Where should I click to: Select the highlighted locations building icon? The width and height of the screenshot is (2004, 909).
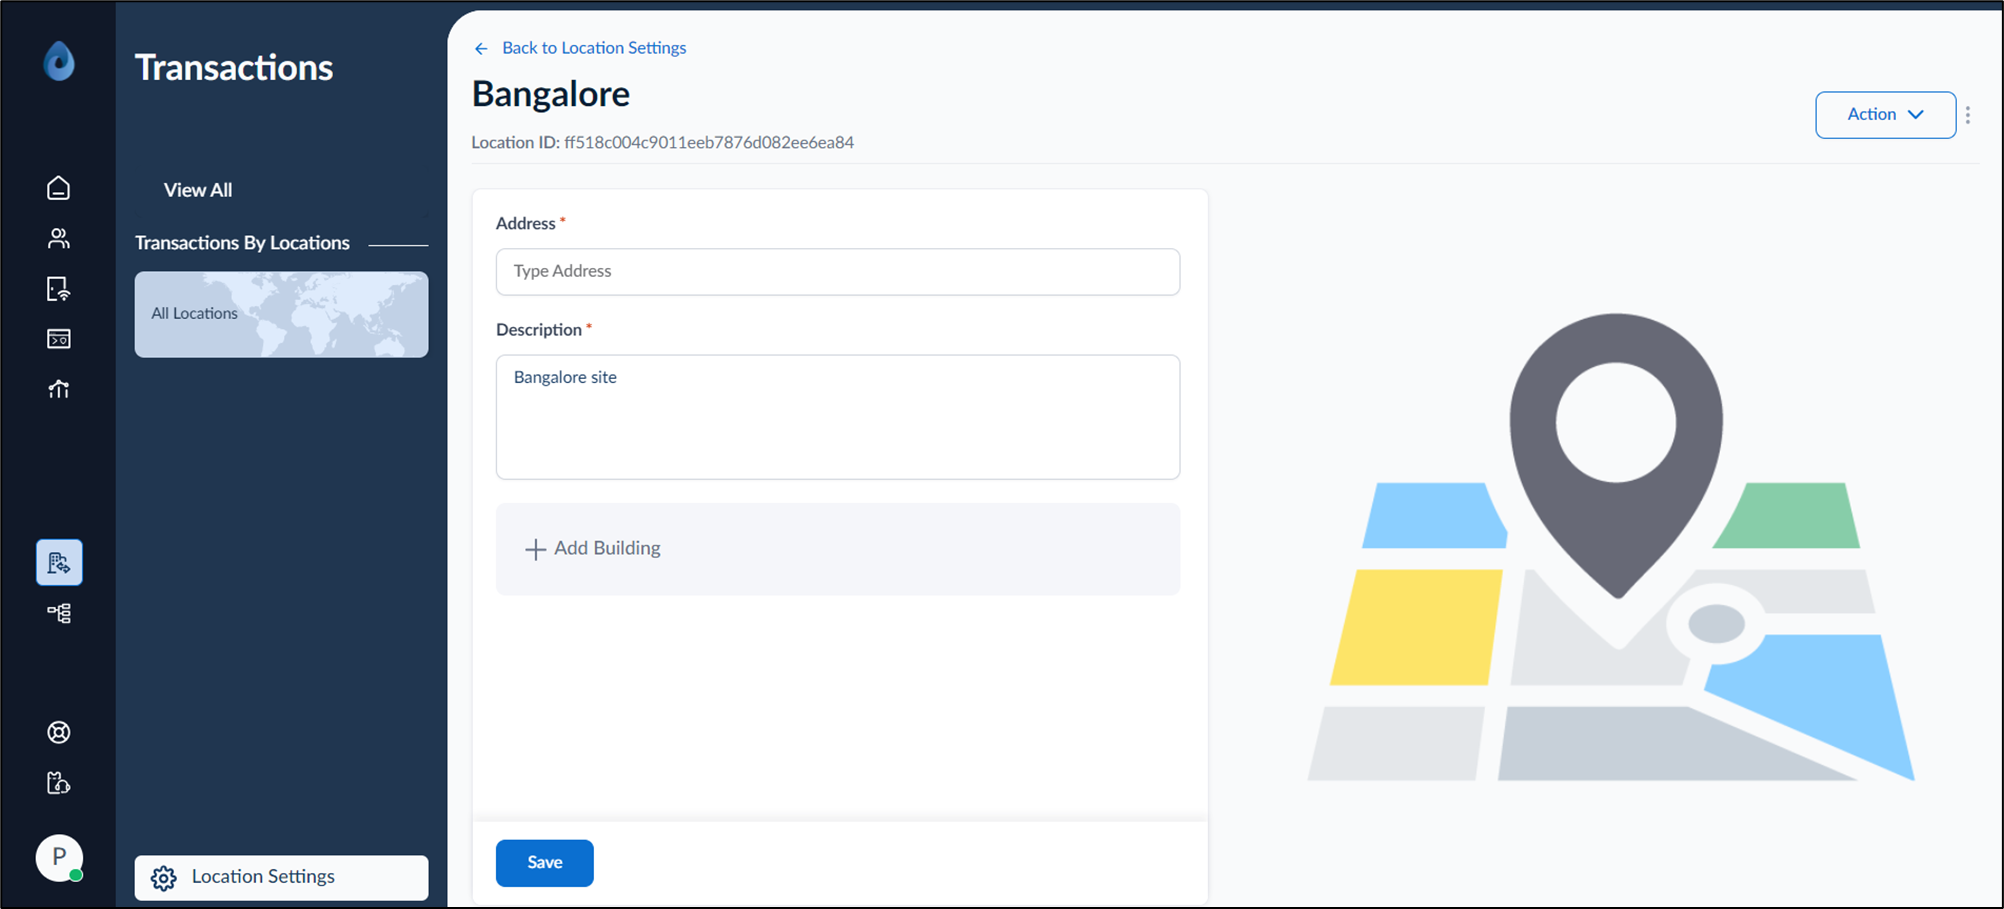59,562
